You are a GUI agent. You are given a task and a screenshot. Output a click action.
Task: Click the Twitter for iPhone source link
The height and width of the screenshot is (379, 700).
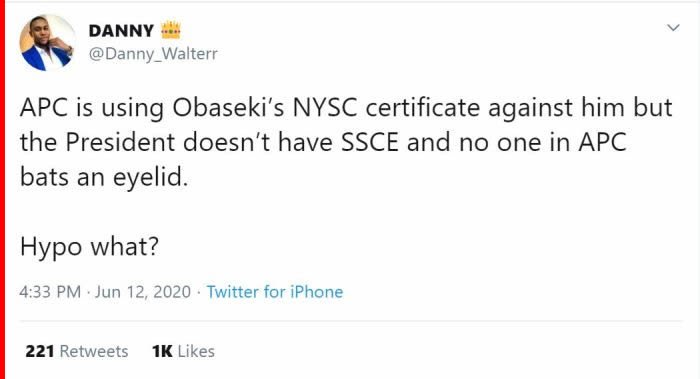pyautogui.click(x=275, y=292)
